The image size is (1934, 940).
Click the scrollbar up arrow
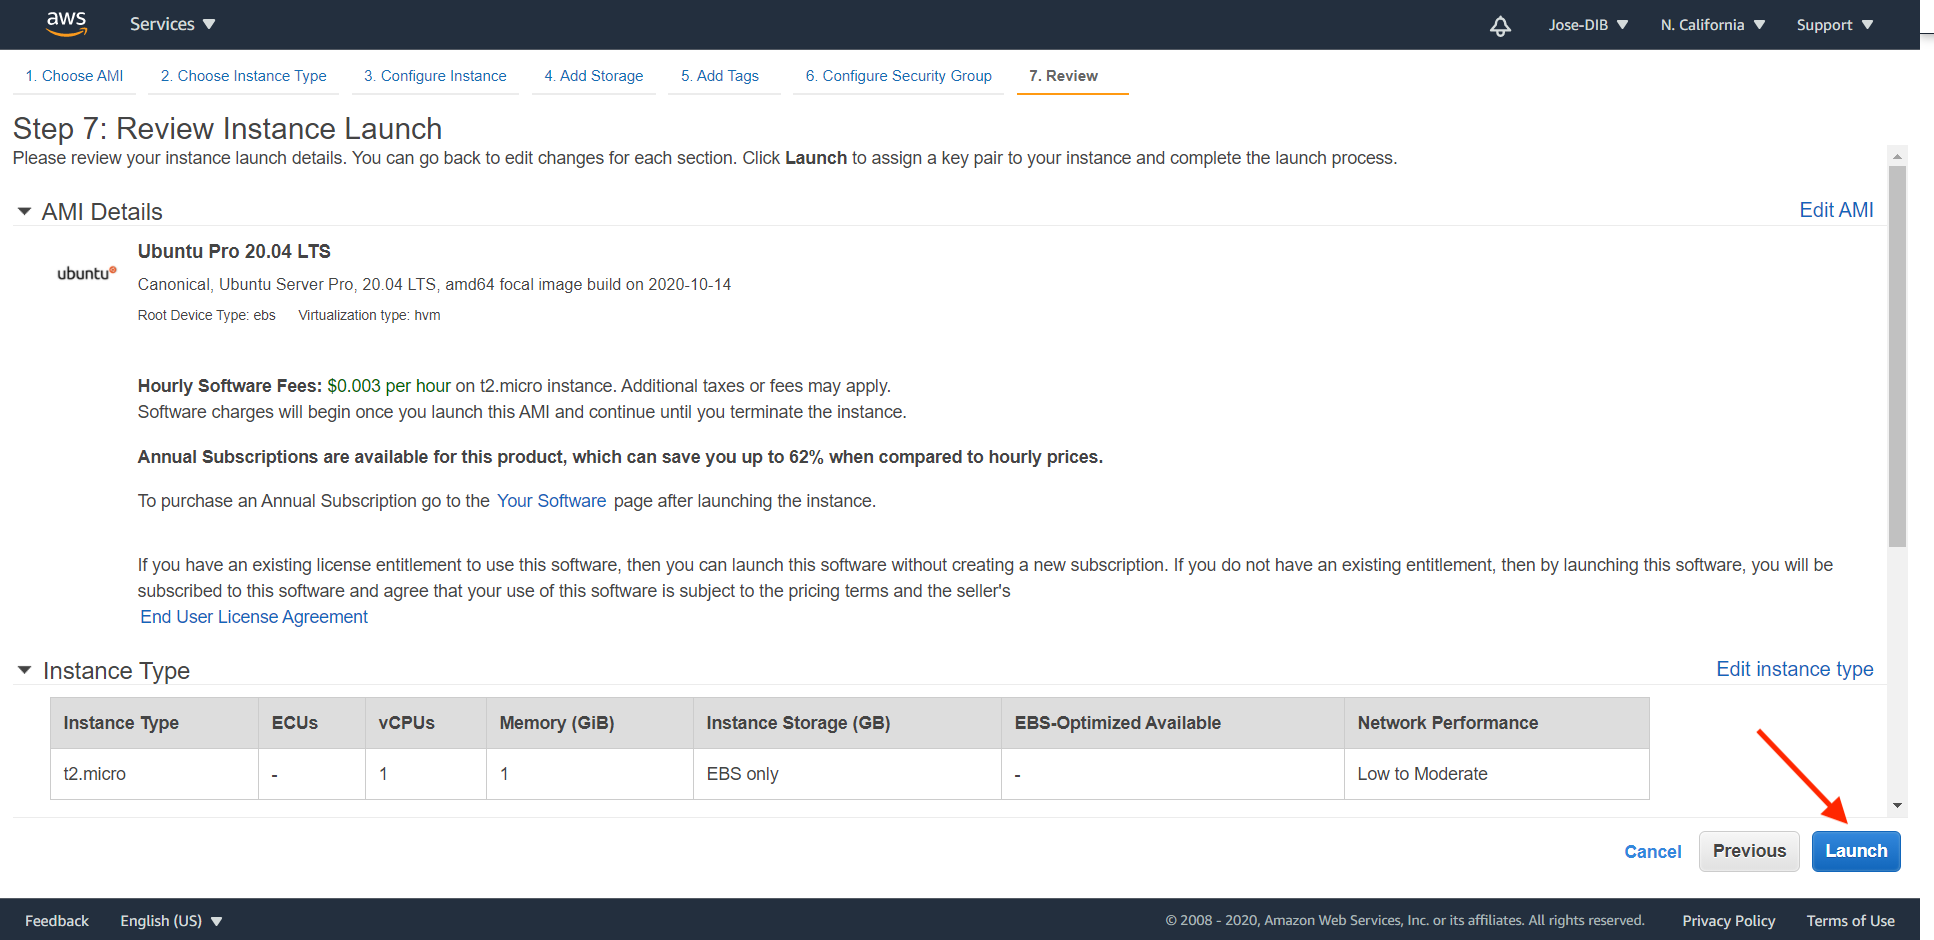tap(1897, 156)
